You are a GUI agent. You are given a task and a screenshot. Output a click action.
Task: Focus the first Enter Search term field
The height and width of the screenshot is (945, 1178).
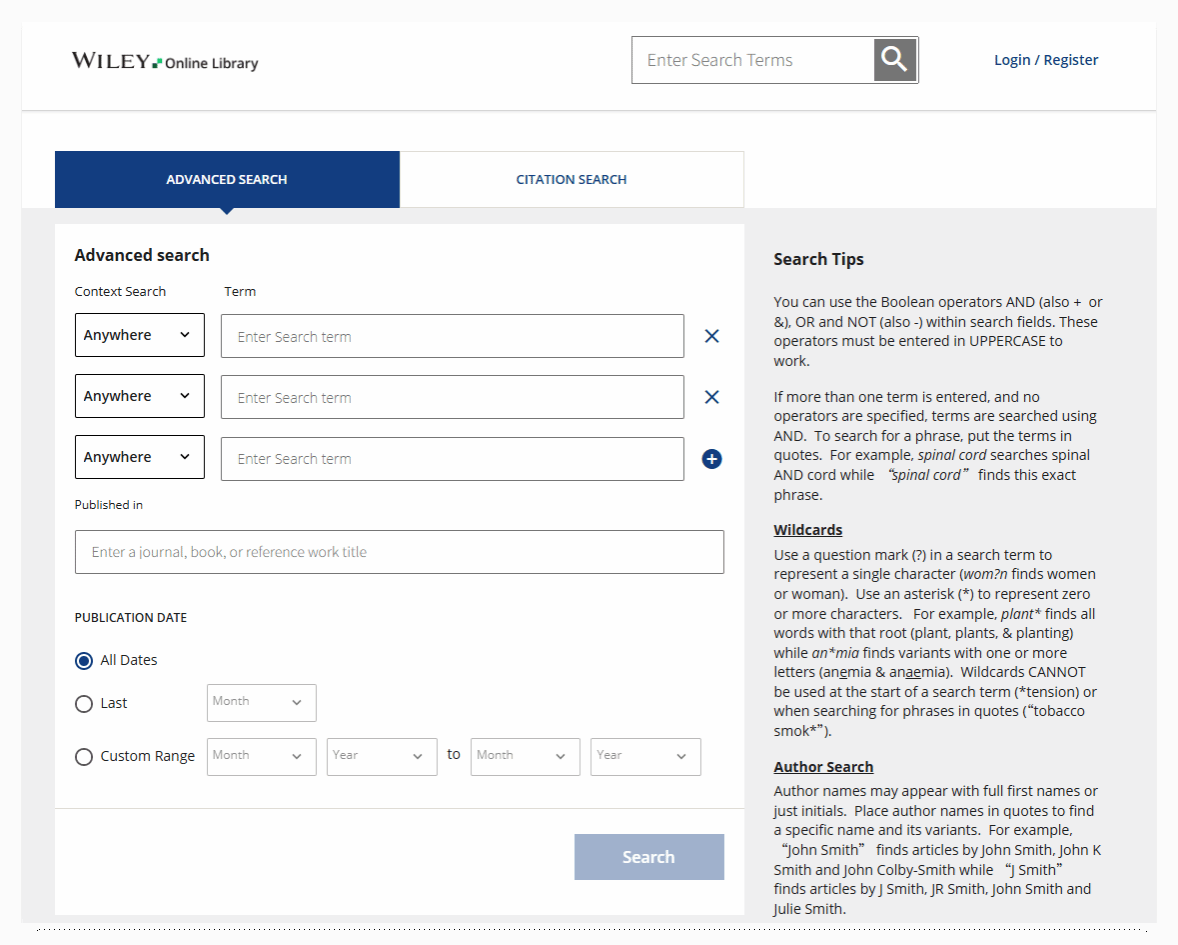pyautogui.click(x=452, y=337)
